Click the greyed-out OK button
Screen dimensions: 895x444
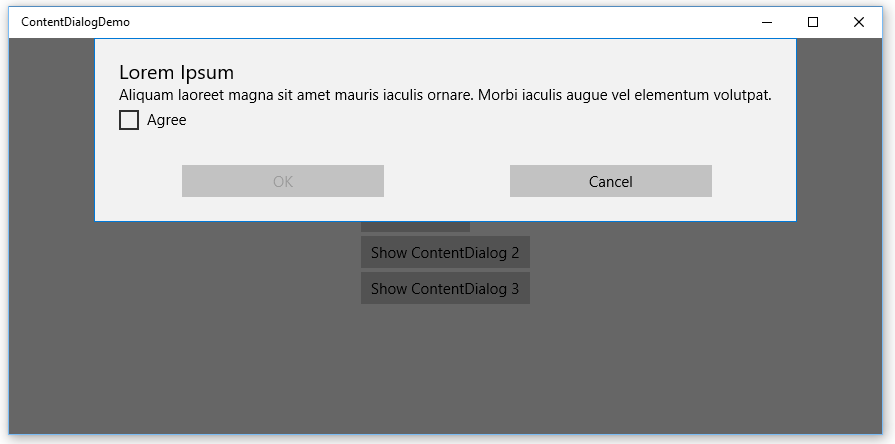tap(283, 181)
